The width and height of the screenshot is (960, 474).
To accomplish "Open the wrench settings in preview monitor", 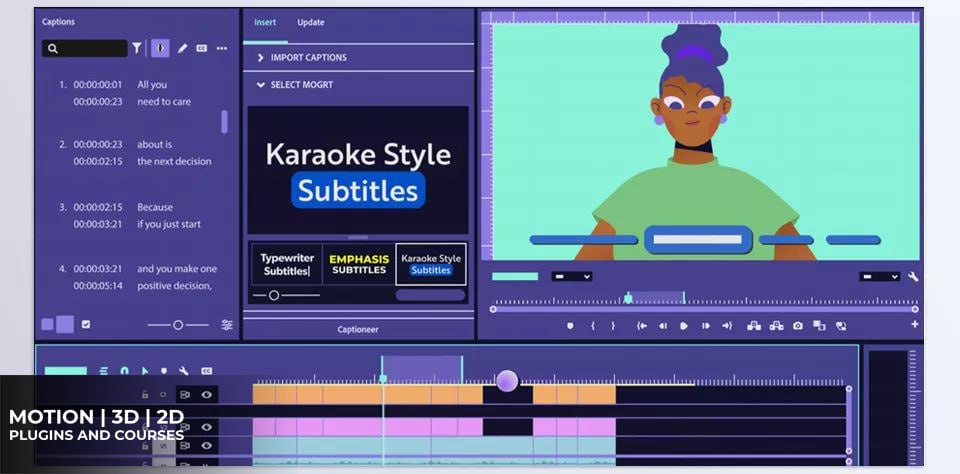I will coord(913,276).
